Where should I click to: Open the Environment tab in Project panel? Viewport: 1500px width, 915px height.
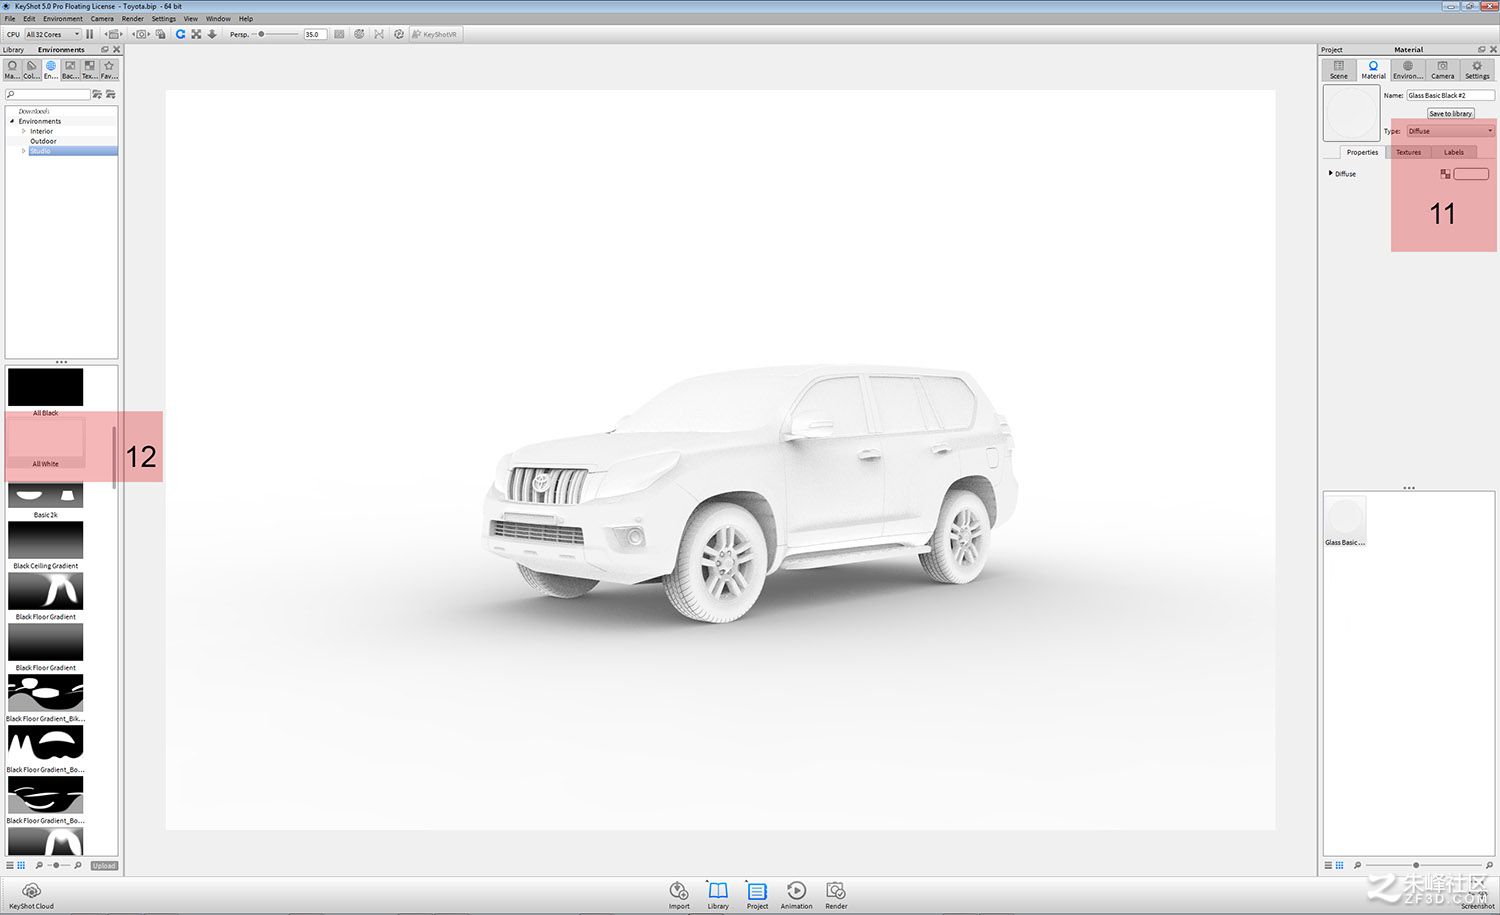tap(1408, 70)
